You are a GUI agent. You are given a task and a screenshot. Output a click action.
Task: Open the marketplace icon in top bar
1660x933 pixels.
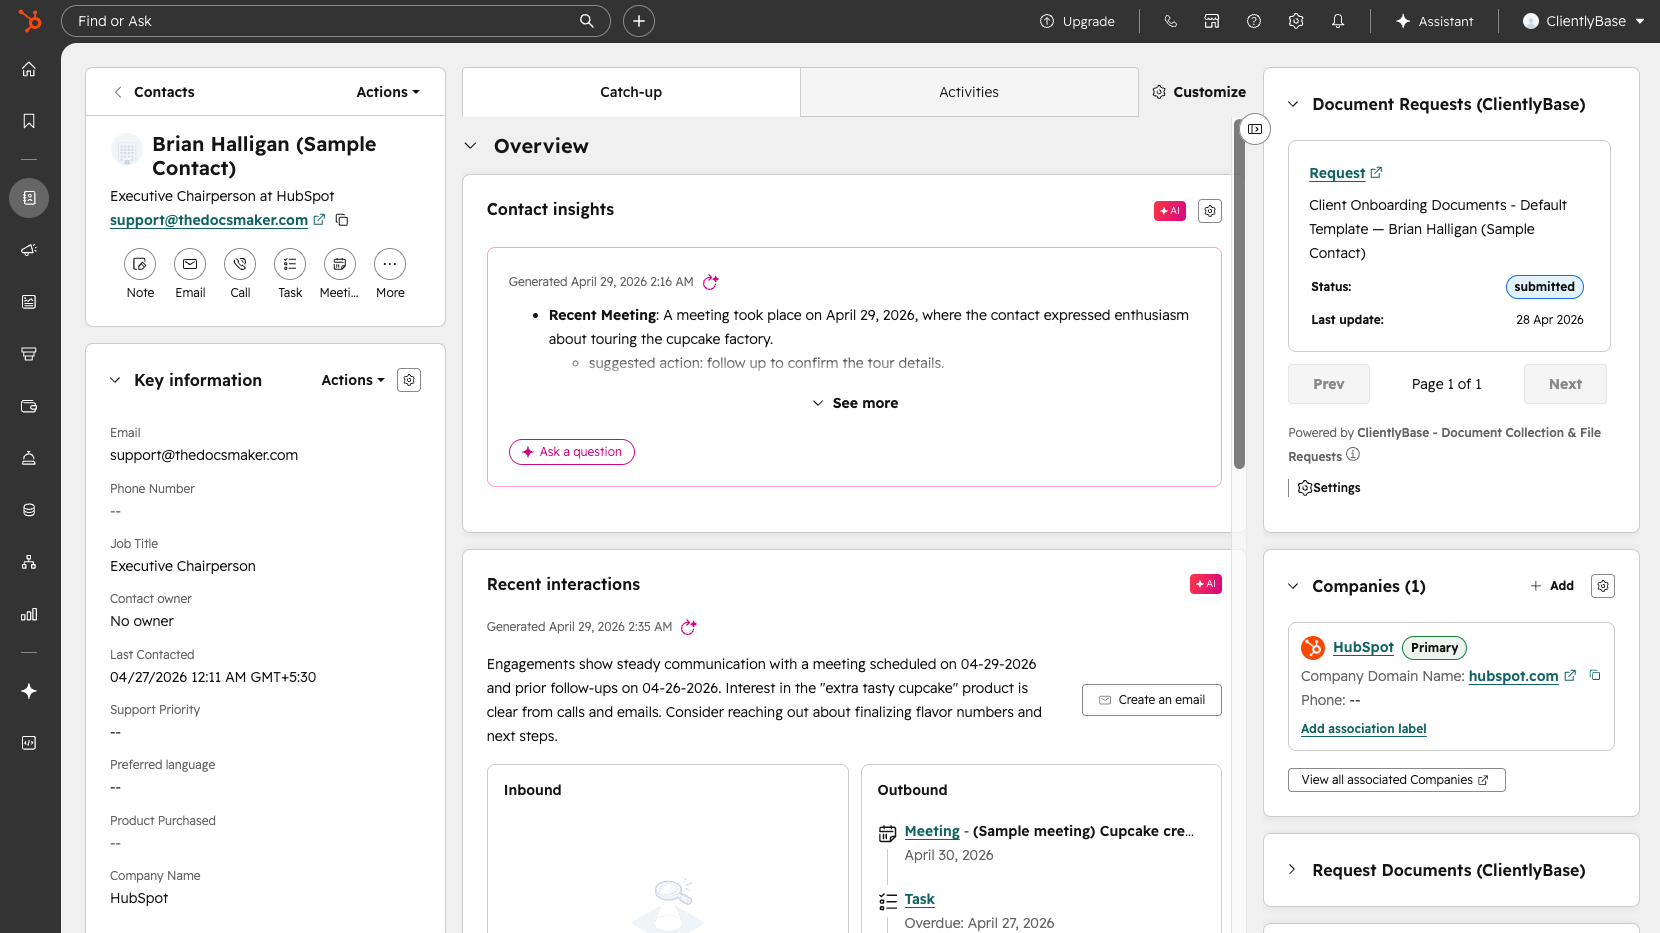(x=1212, y=21)
